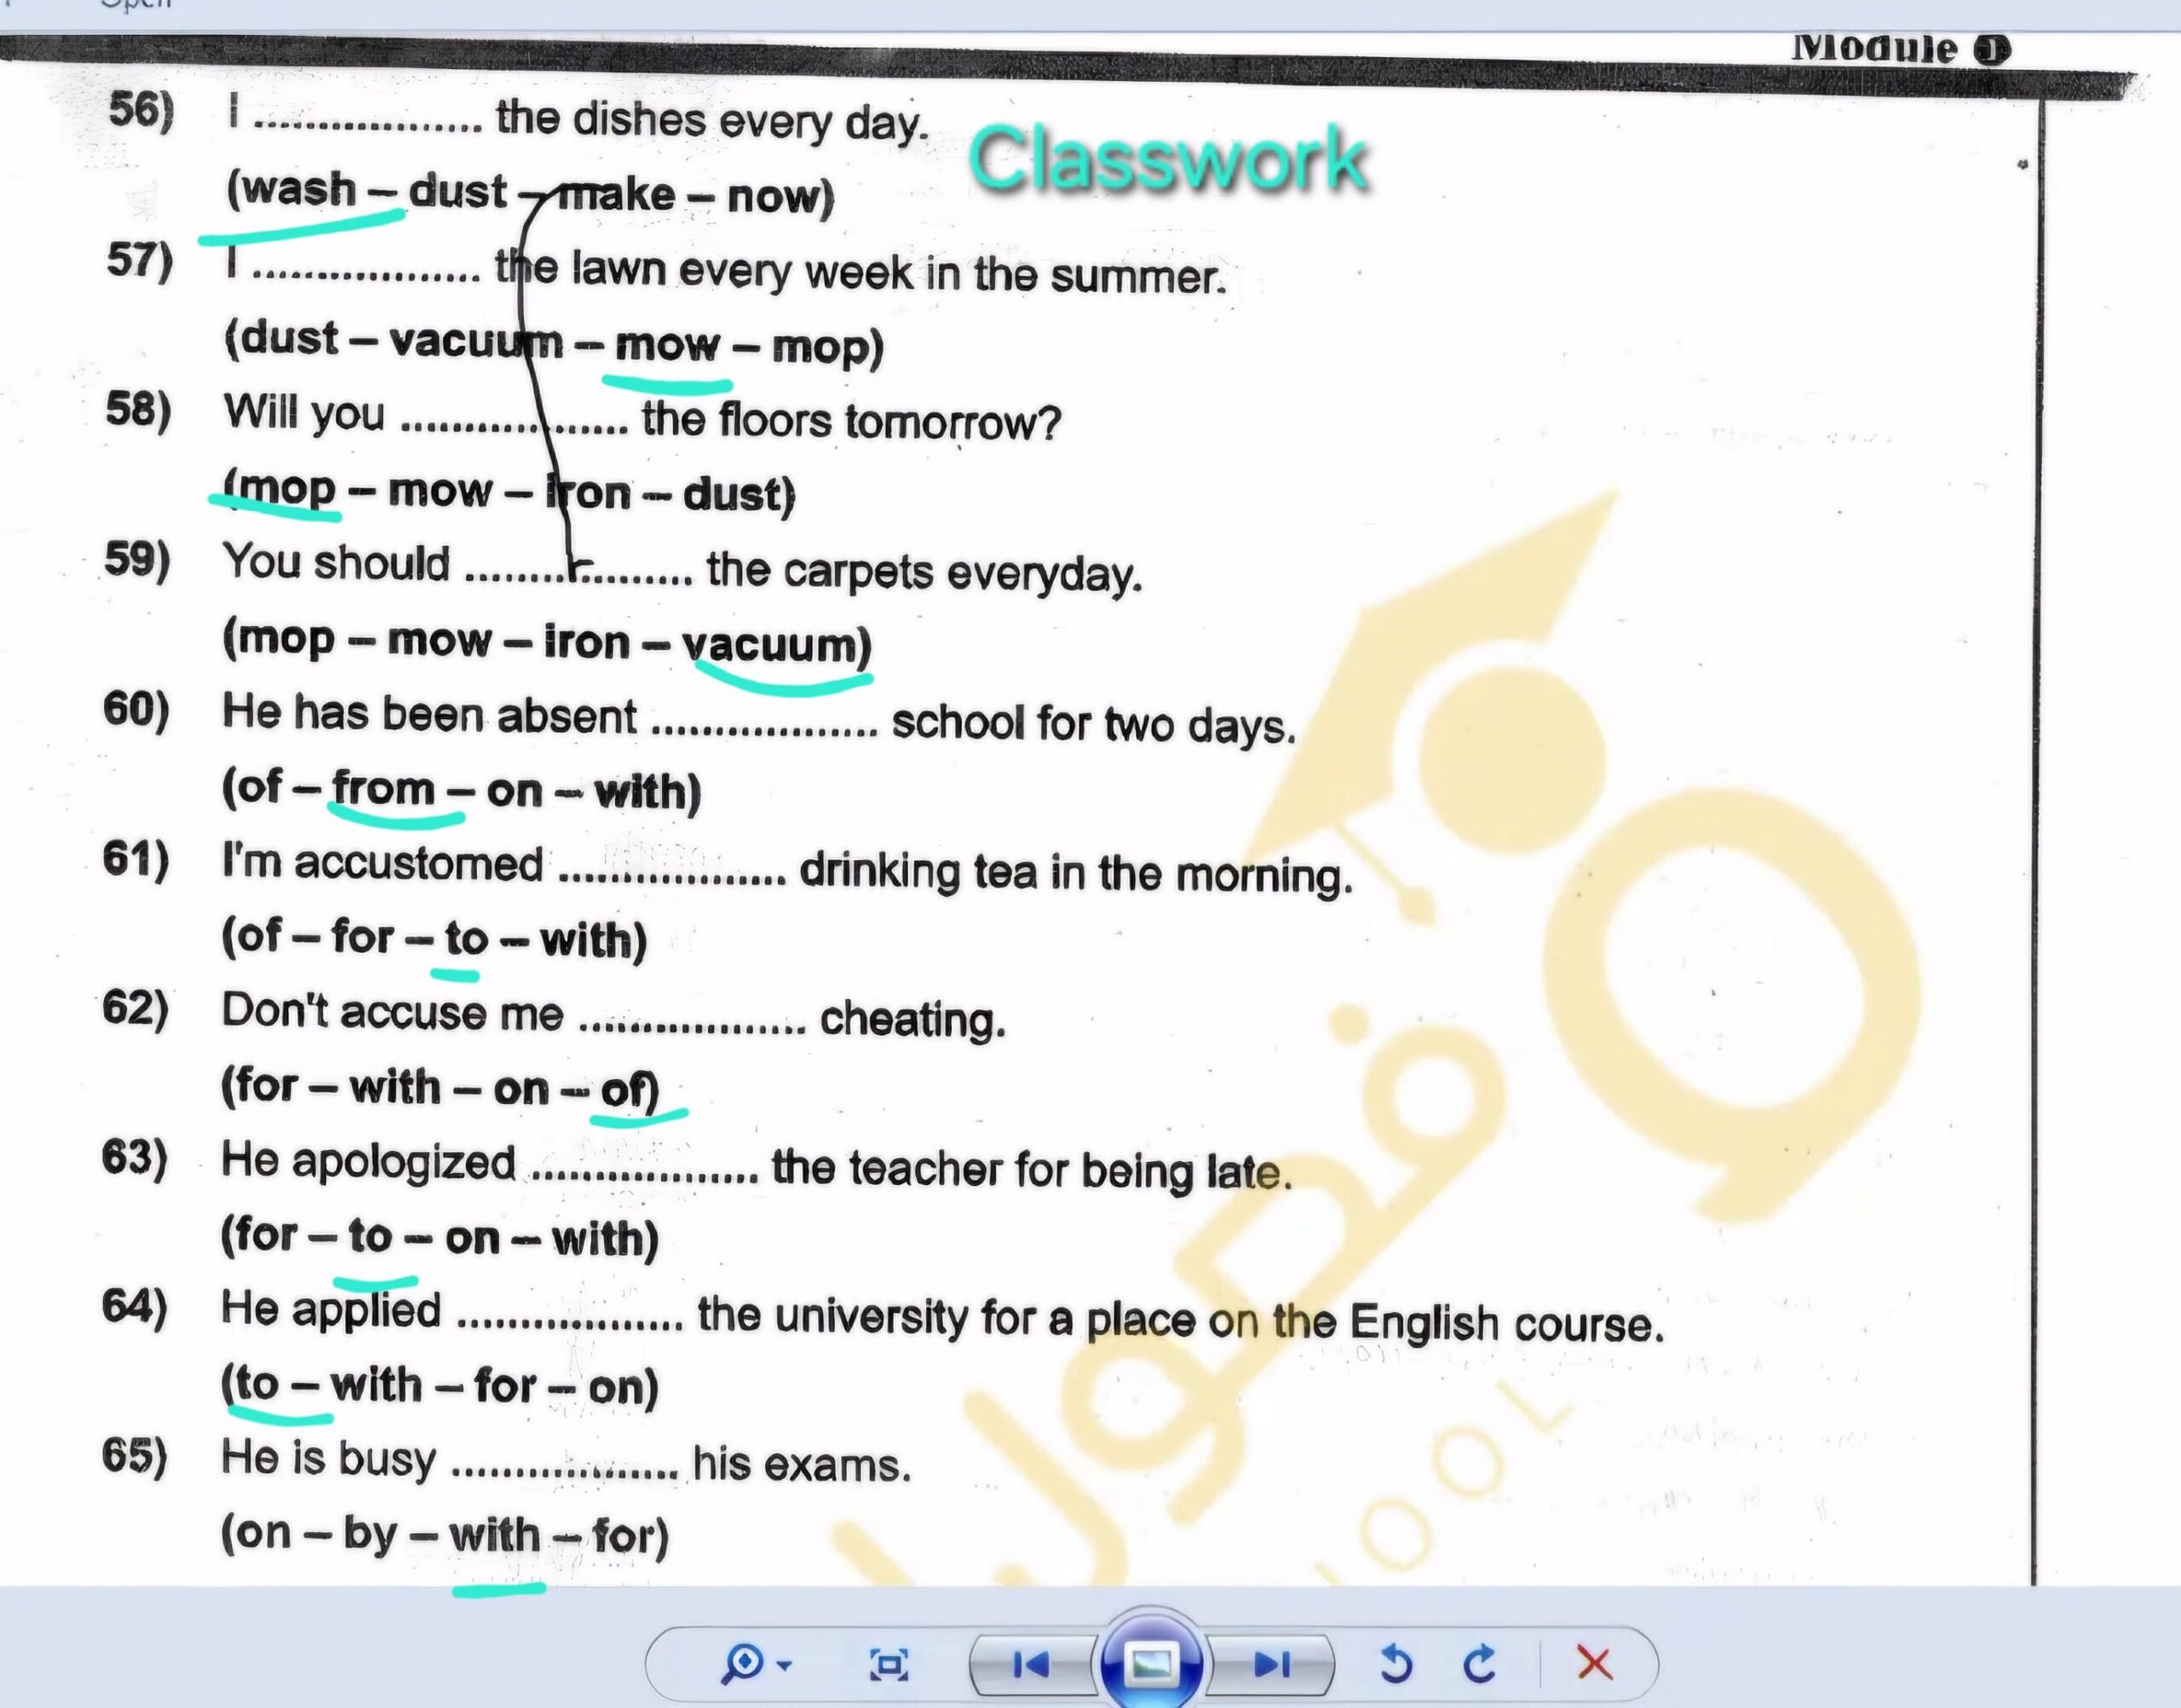Click the "Module" header text

(1874, 48)
